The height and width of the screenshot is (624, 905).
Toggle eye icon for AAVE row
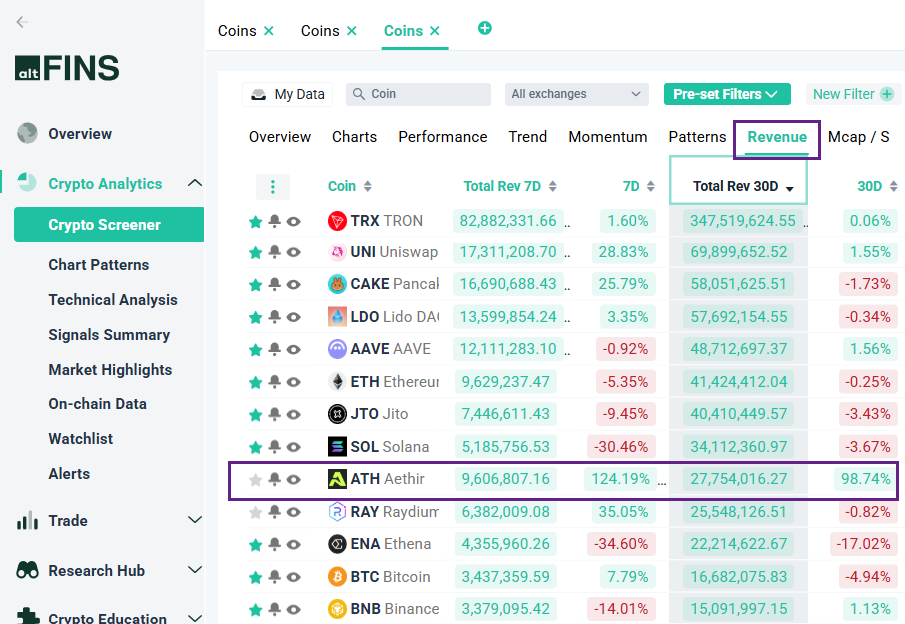(294, 349)
